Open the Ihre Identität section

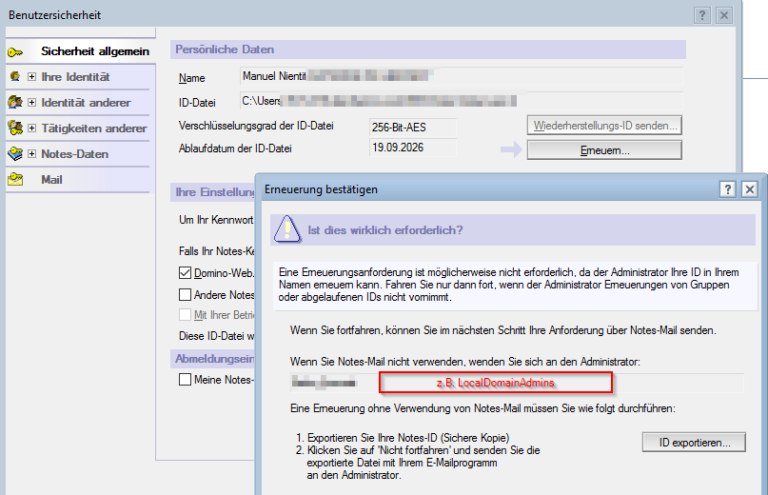click(x=75, y=77)
